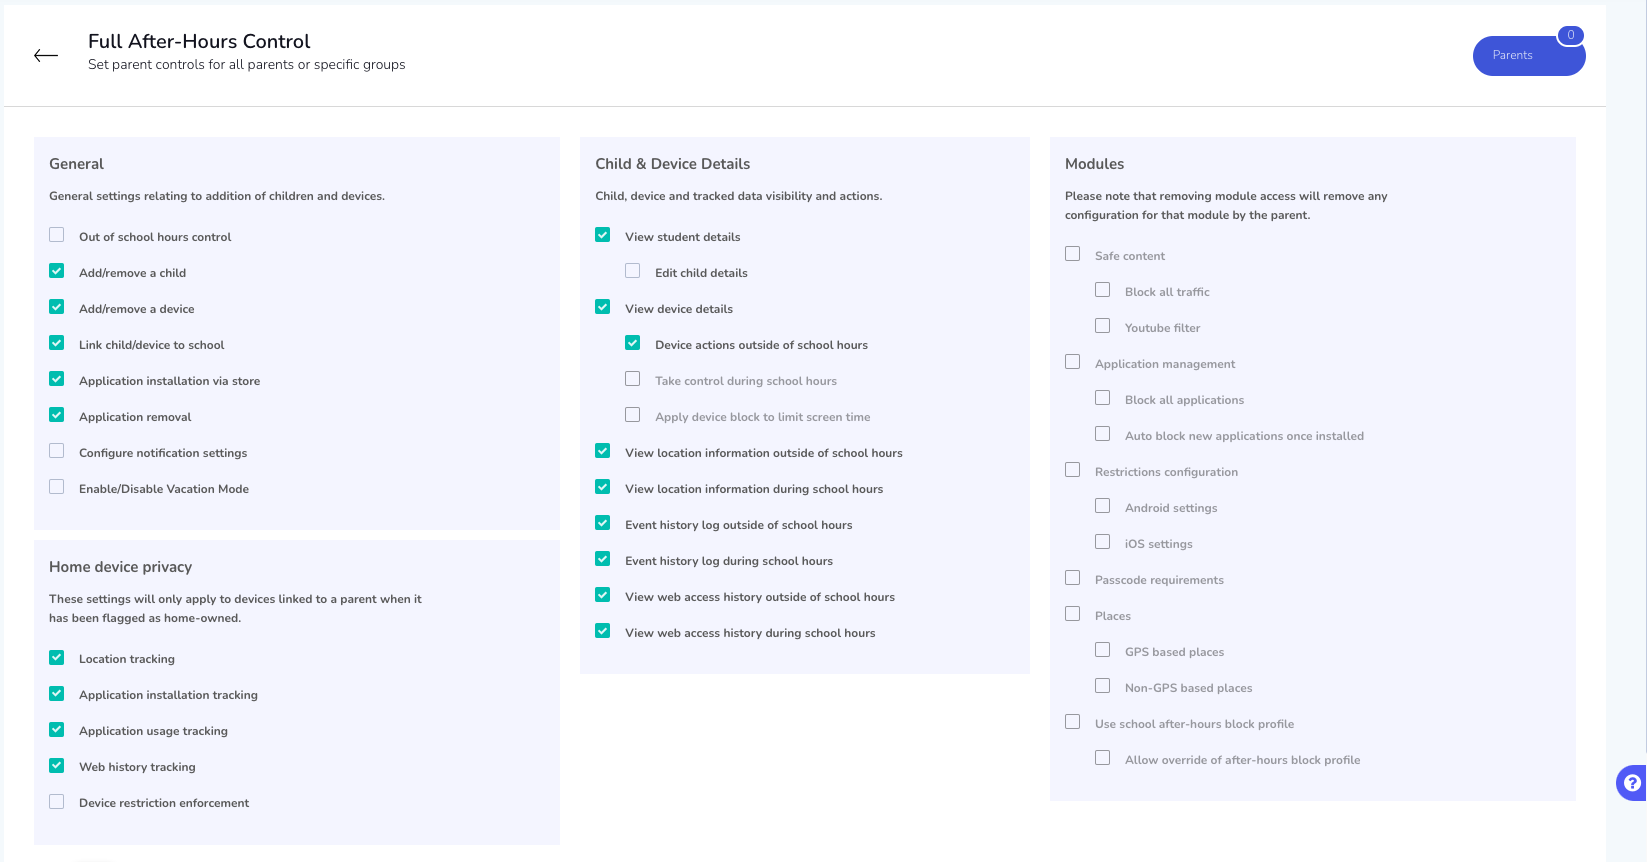Check Block all traffic
Screen dimensions: 1647x862
pos(1103,290)
